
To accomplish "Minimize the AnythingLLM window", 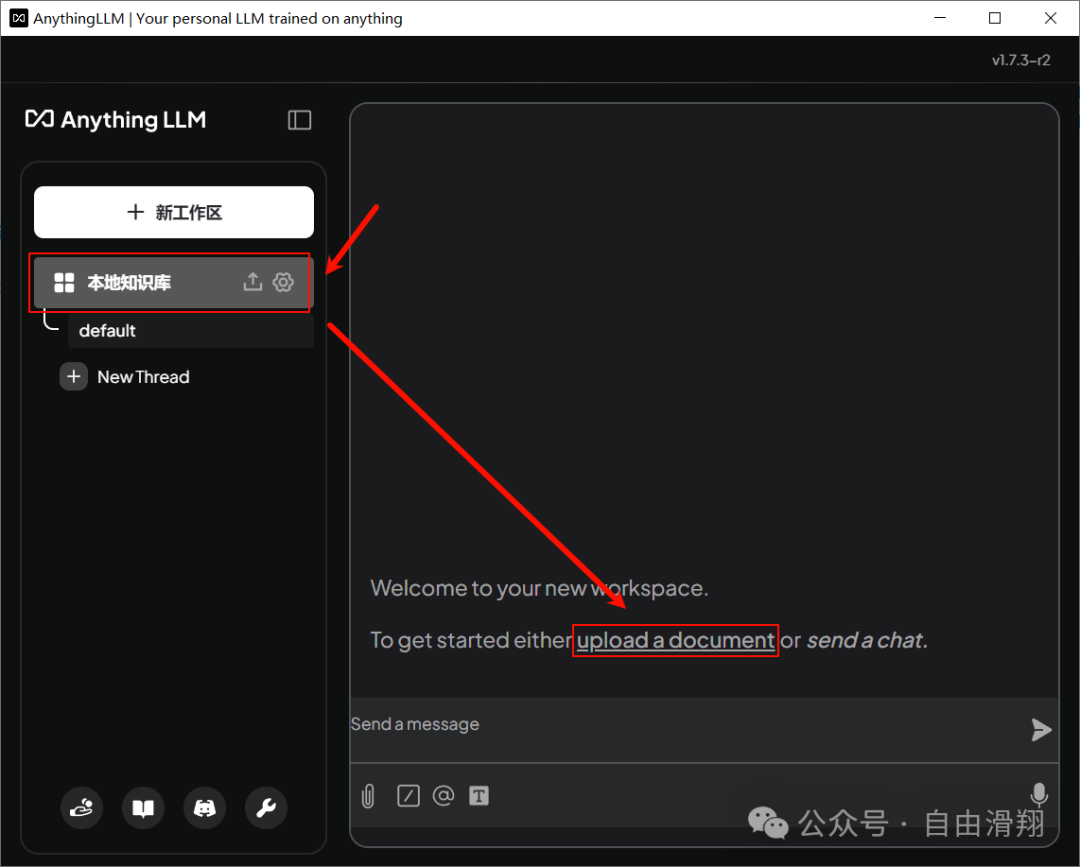I will (x=940, y=19).
